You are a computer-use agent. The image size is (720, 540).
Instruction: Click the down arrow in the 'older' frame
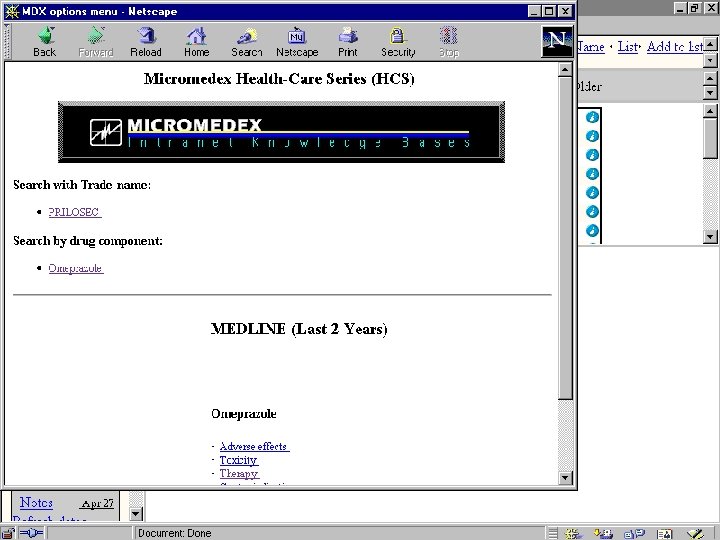[710, 93]
